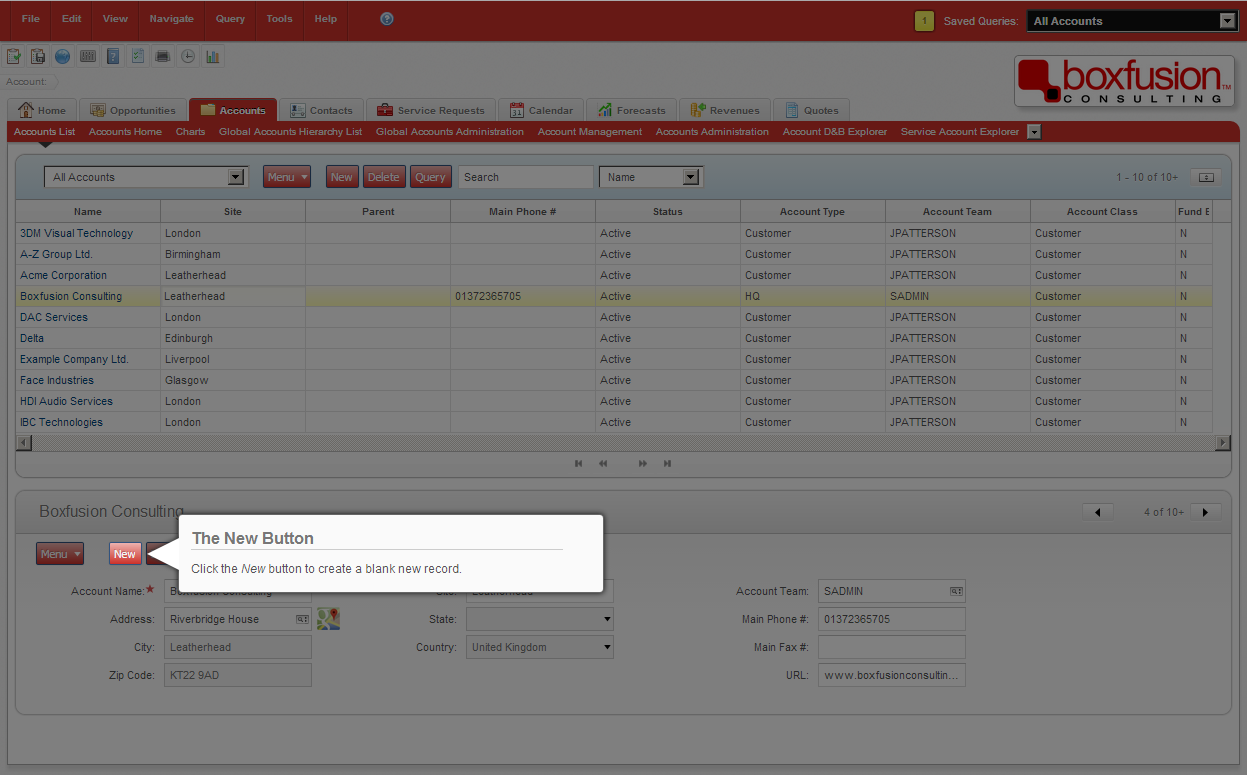Image resolution: width=1247 pixels, height=775 pixels.
Task: Switch to the Forecasts tab
Action: pyautogui.click(x=631, y=110)
